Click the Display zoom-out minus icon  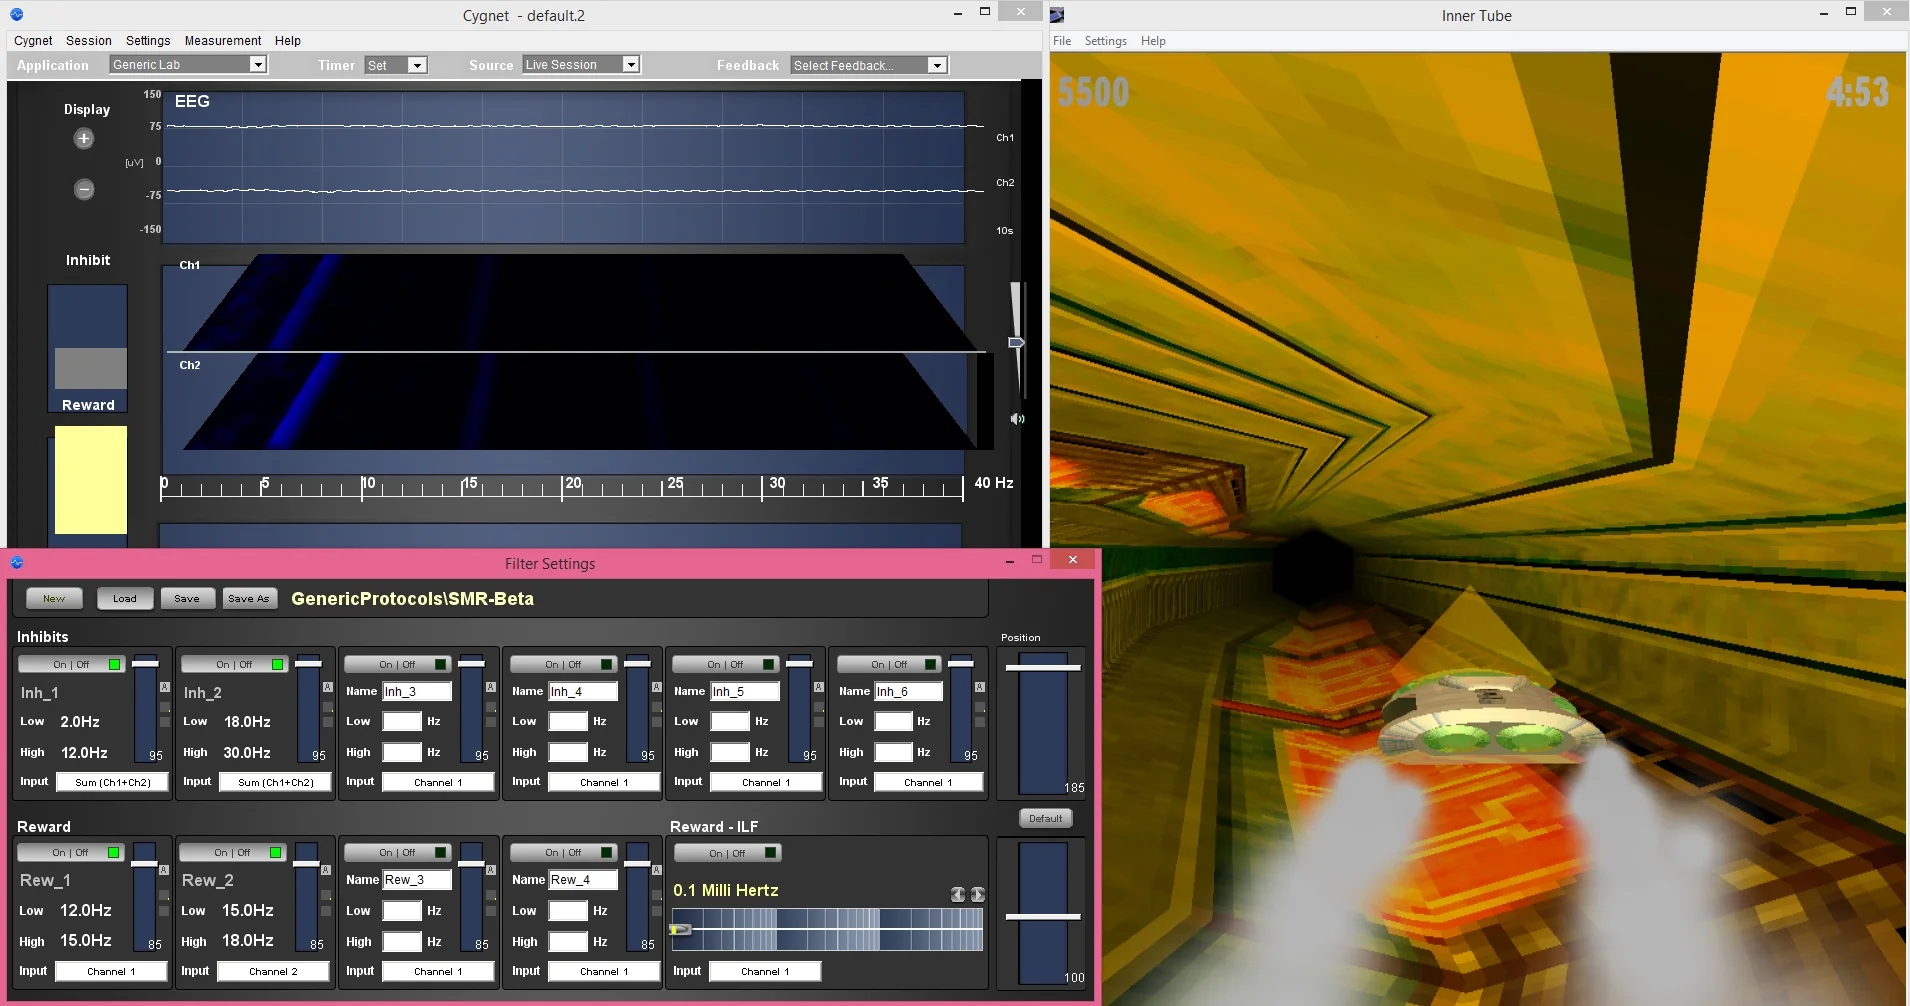click(x=84, y=189)
